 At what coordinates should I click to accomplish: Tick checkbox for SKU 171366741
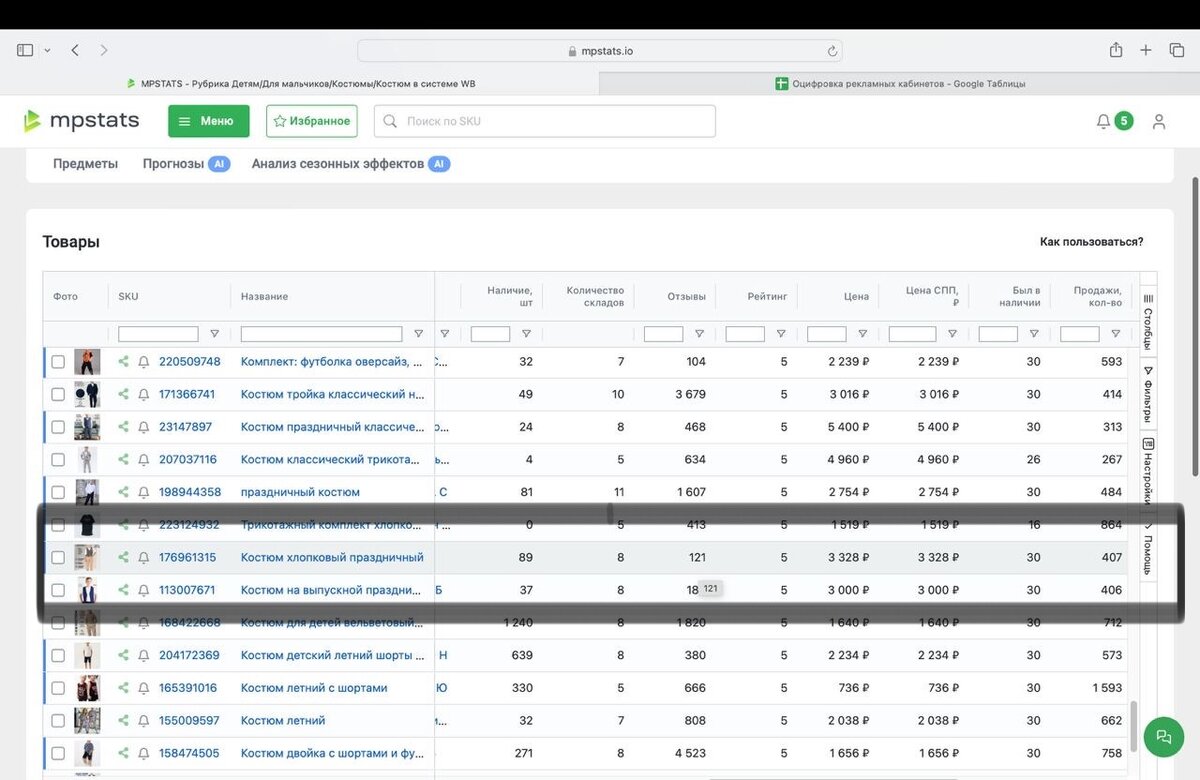(58, 394)
